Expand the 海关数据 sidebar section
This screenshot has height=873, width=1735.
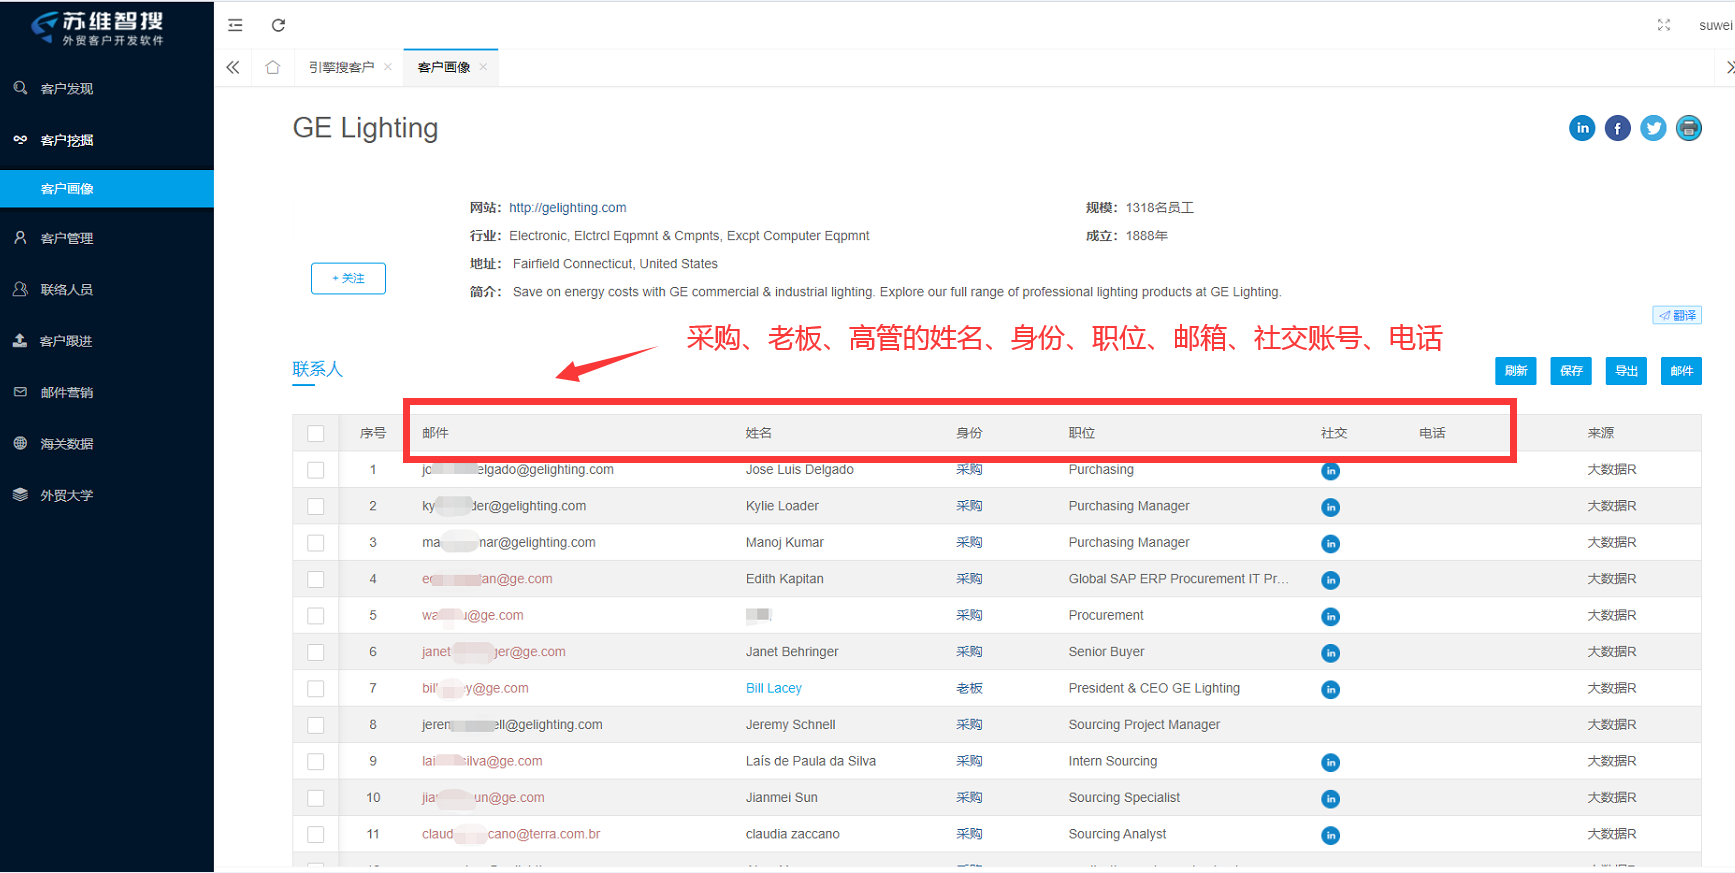pyautogui.click(x=67, y=444)
